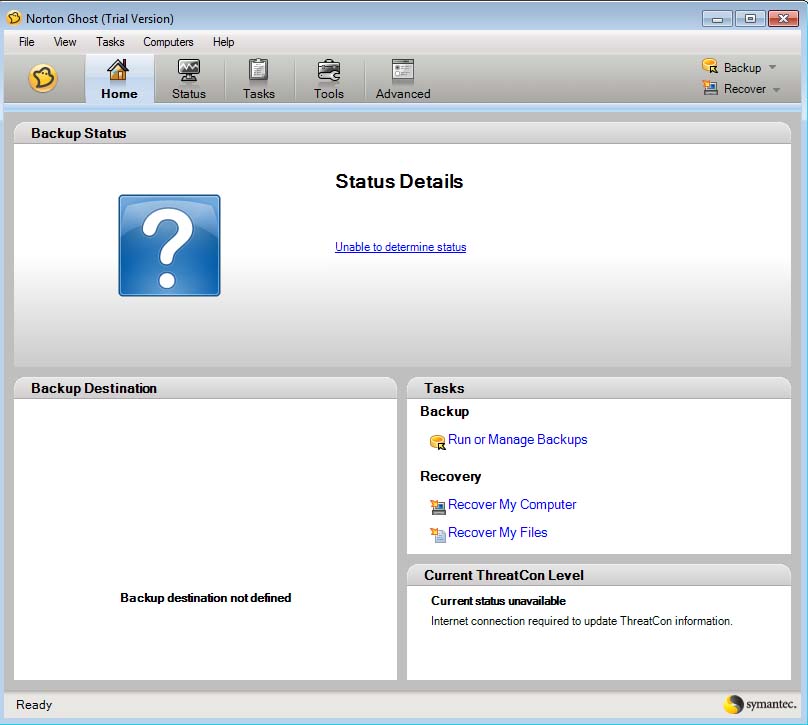This screenshot has width=808, height=725.
Task: Click the Backup Status panel header
Action: click(402, 133)
